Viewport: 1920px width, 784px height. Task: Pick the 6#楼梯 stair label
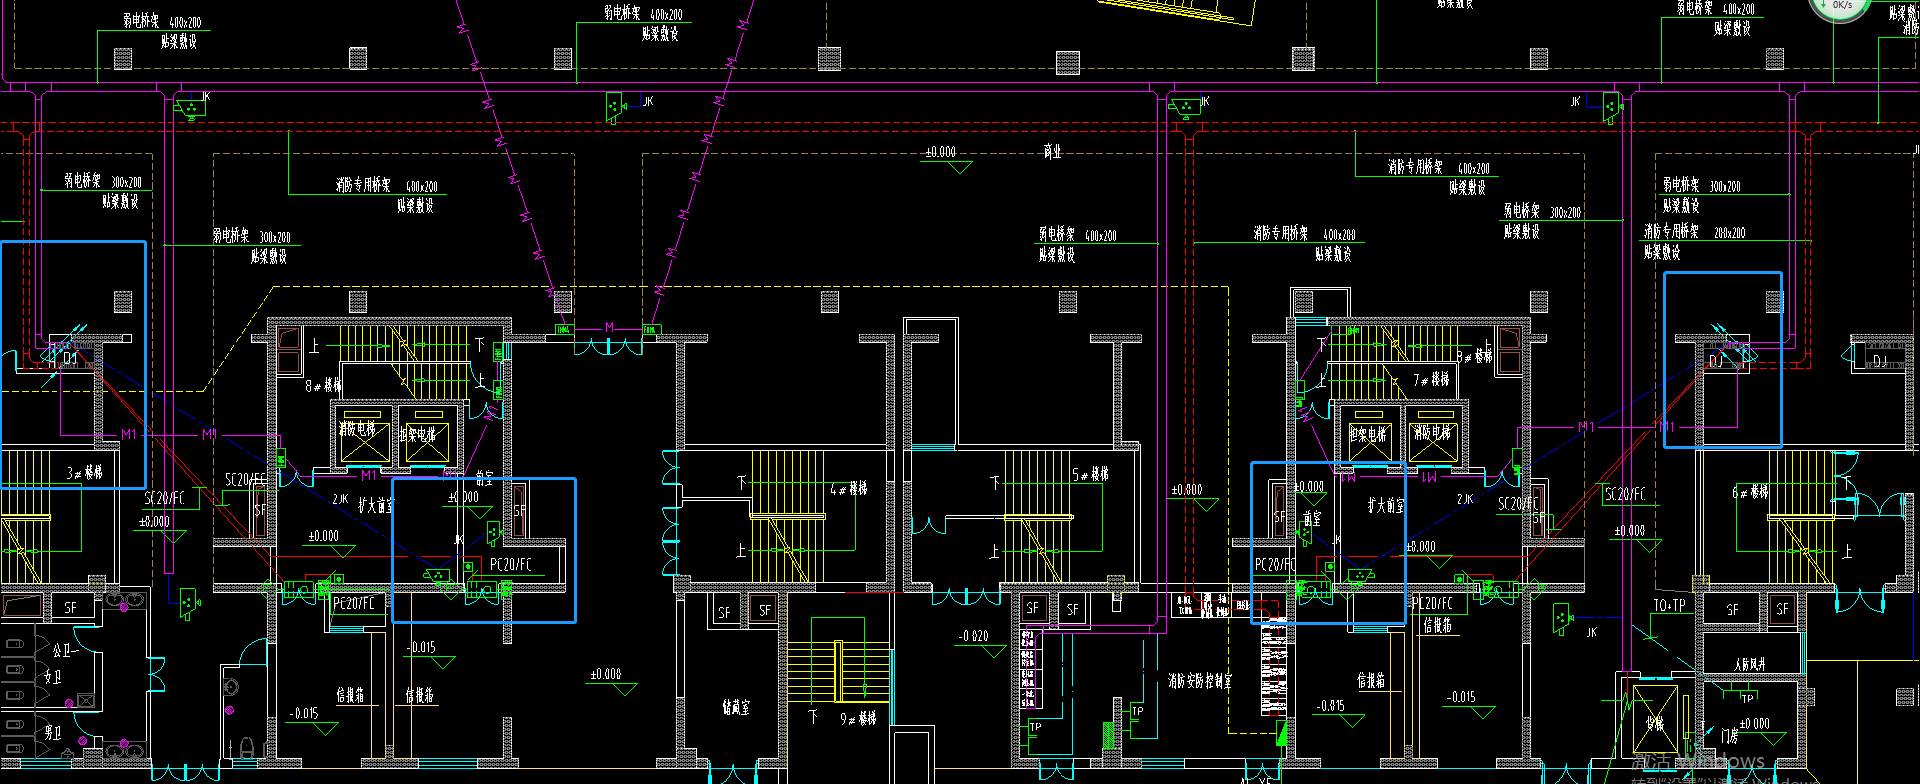pyautogui.click(x=1750, y=492)
